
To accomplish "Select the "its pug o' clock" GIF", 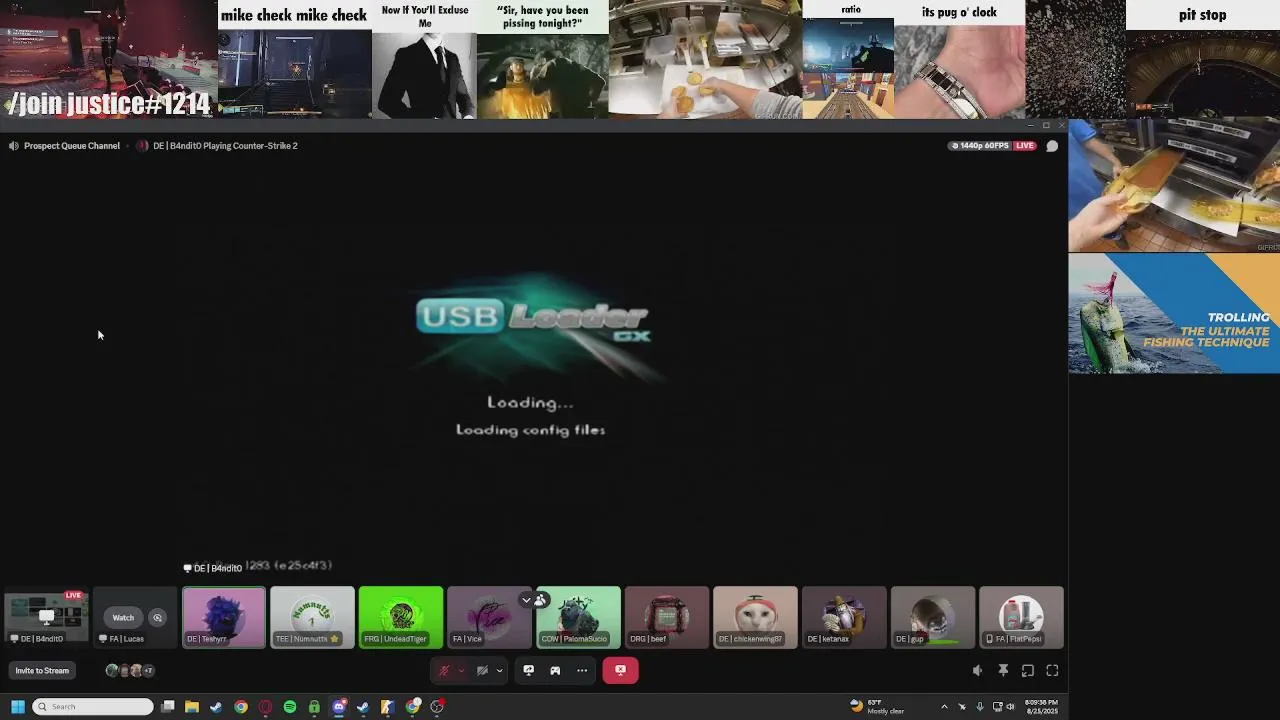I will [959, 60].
